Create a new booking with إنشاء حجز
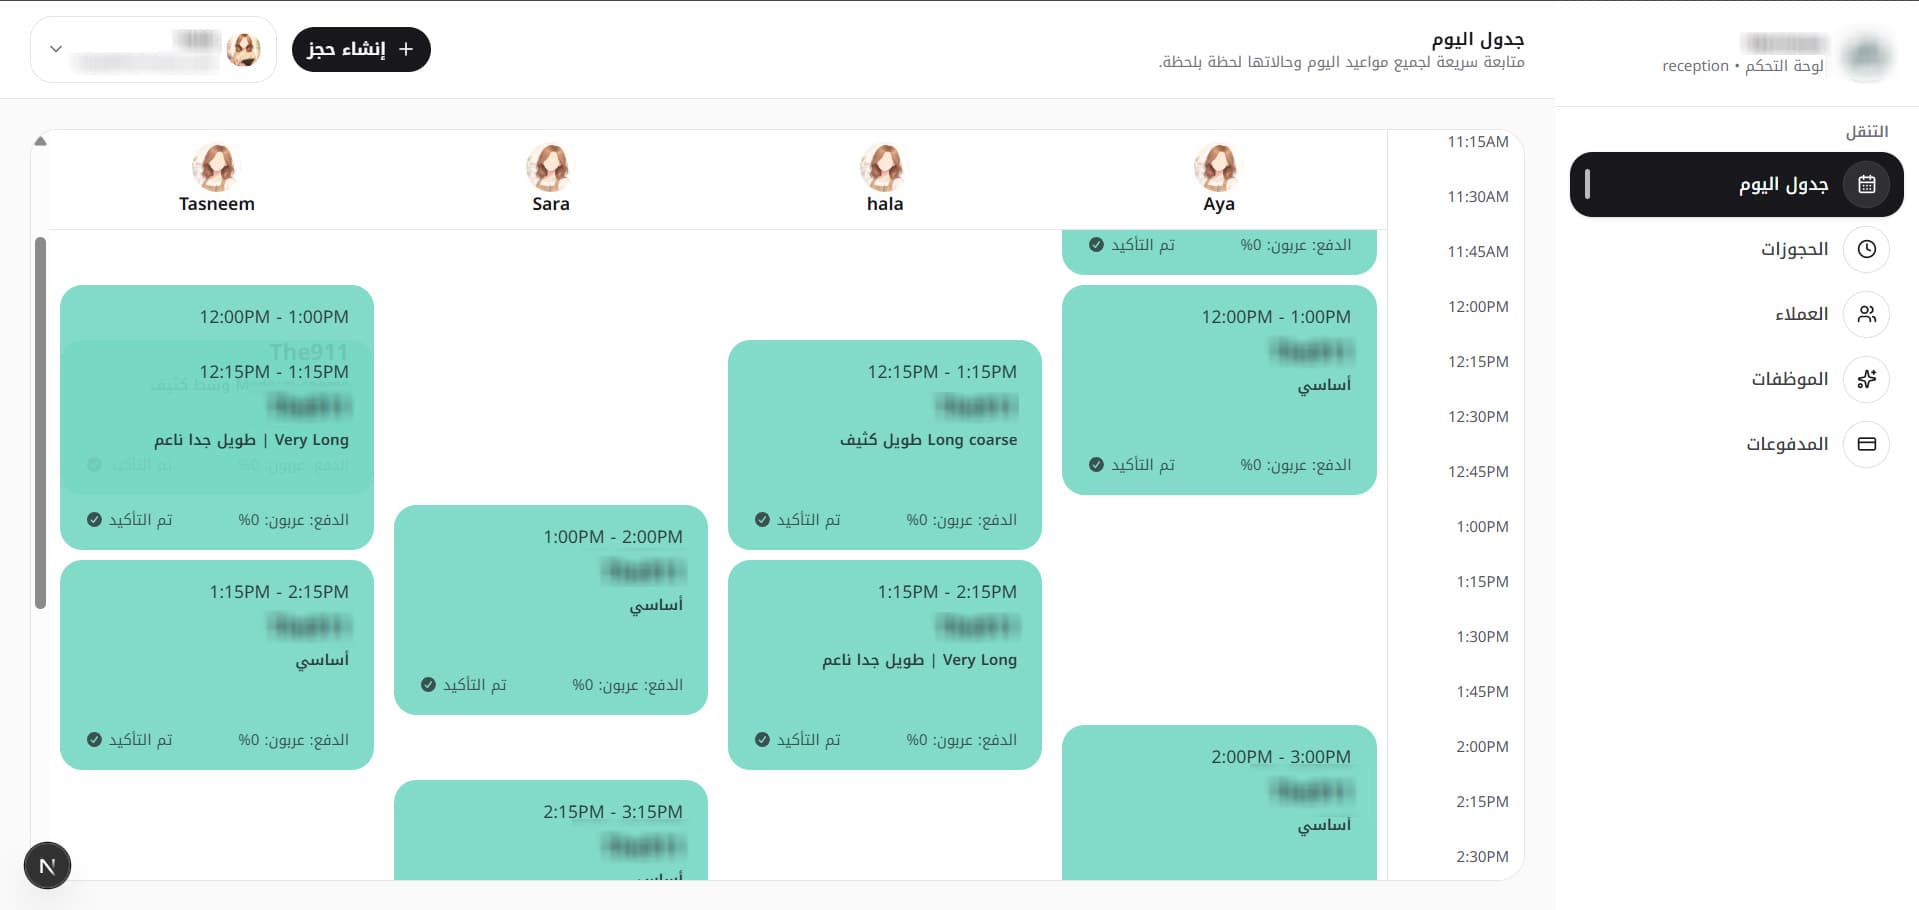The height and width of the screenshot is (910, 1919). click(x=361, y=49)
